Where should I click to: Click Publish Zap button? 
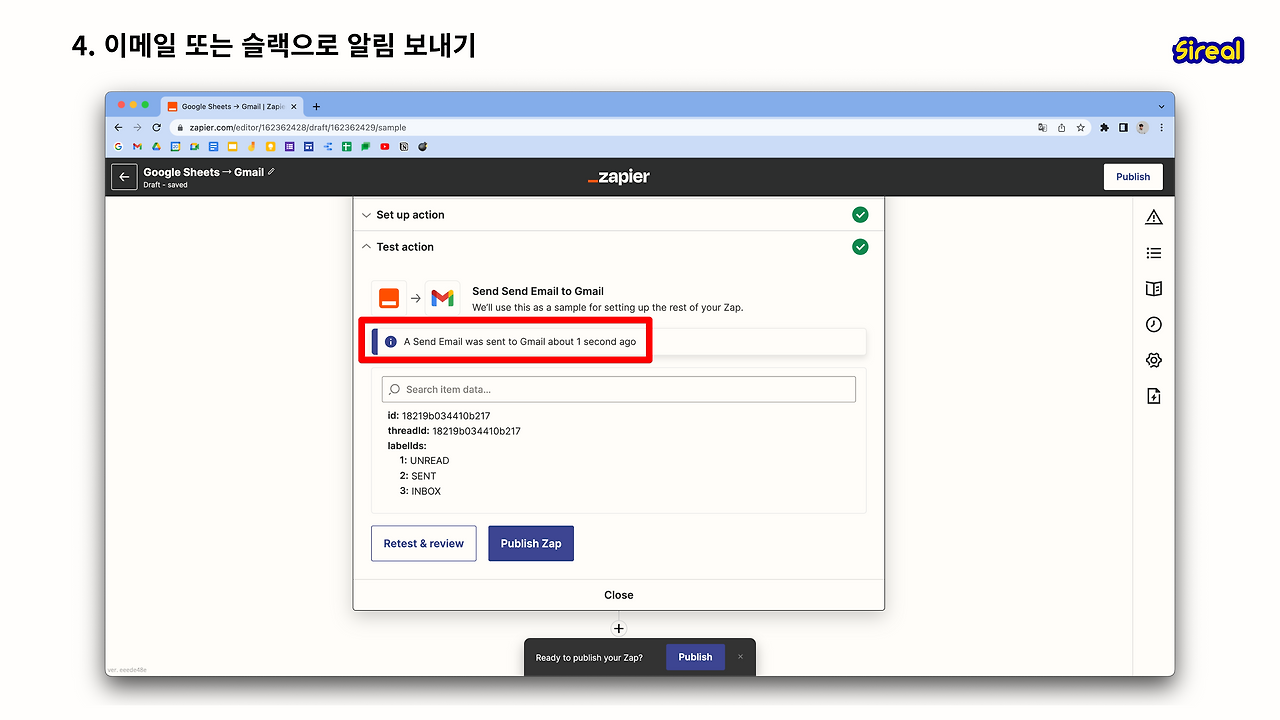coord(531,543)
